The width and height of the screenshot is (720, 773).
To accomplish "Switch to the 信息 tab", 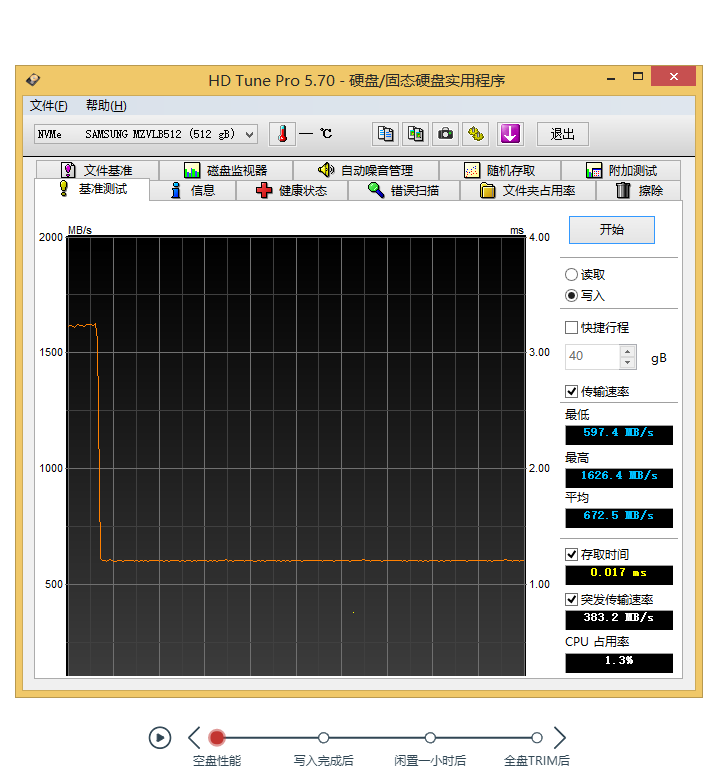I will pos(193,190).
